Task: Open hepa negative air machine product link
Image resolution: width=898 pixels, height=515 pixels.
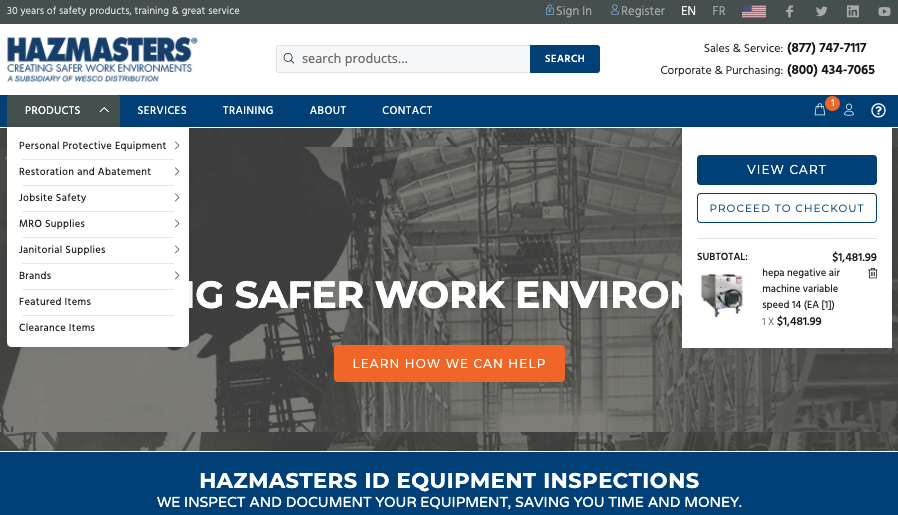Action: tap(800, 289)
